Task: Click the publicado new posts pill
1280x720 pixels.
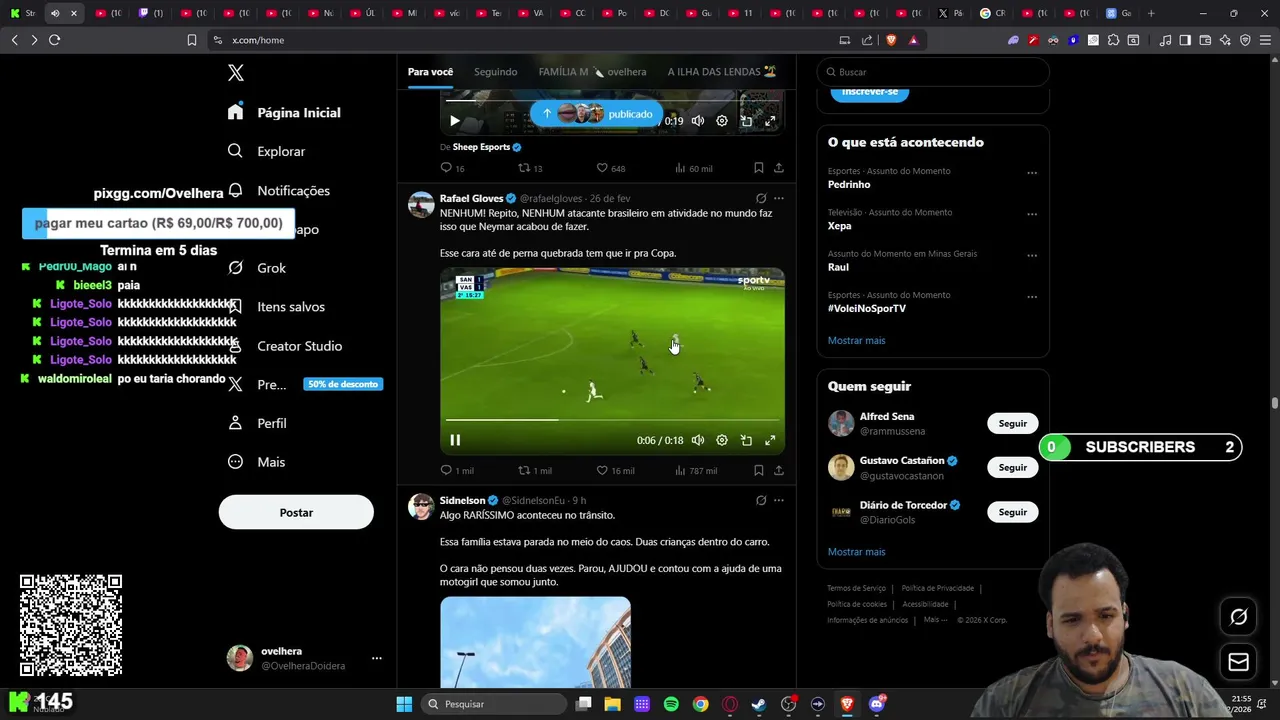Action: [x=598, y=114]
